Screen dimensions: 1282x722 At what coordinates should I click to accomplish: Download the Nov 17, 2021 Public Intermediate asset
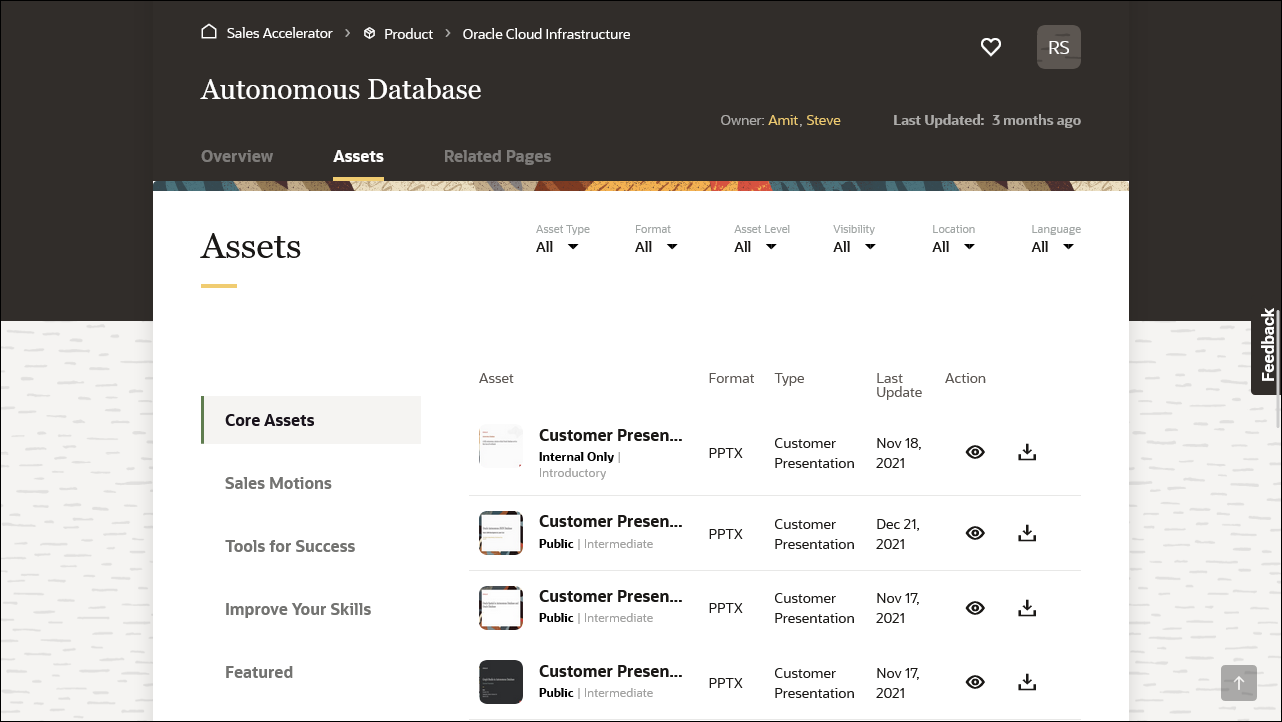(x=1027, y=607)
